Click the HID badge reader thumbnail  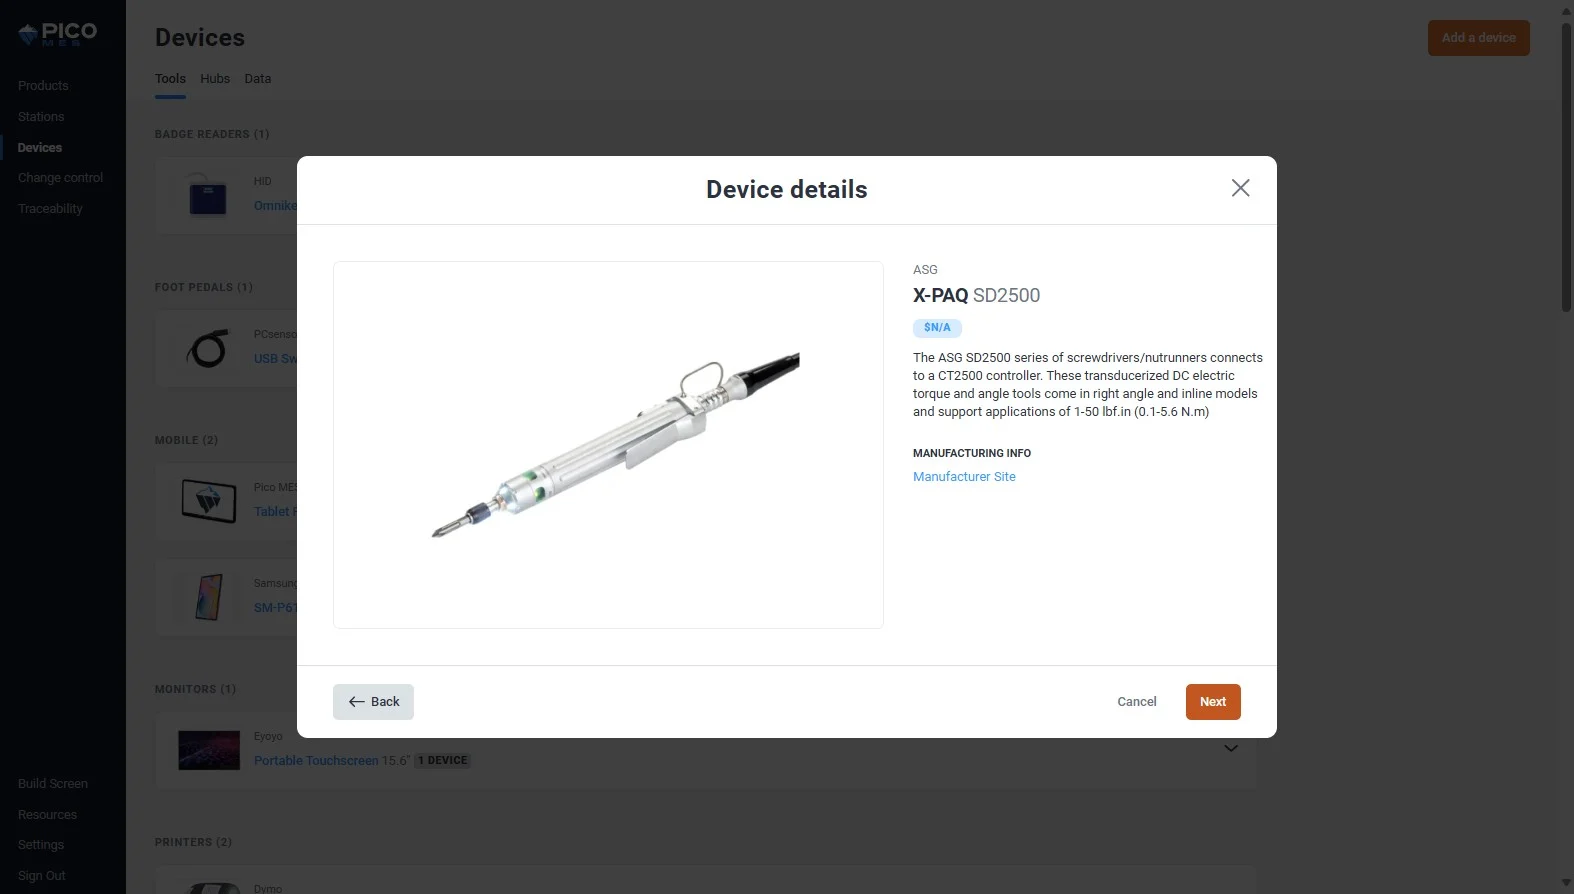(208, 194)
